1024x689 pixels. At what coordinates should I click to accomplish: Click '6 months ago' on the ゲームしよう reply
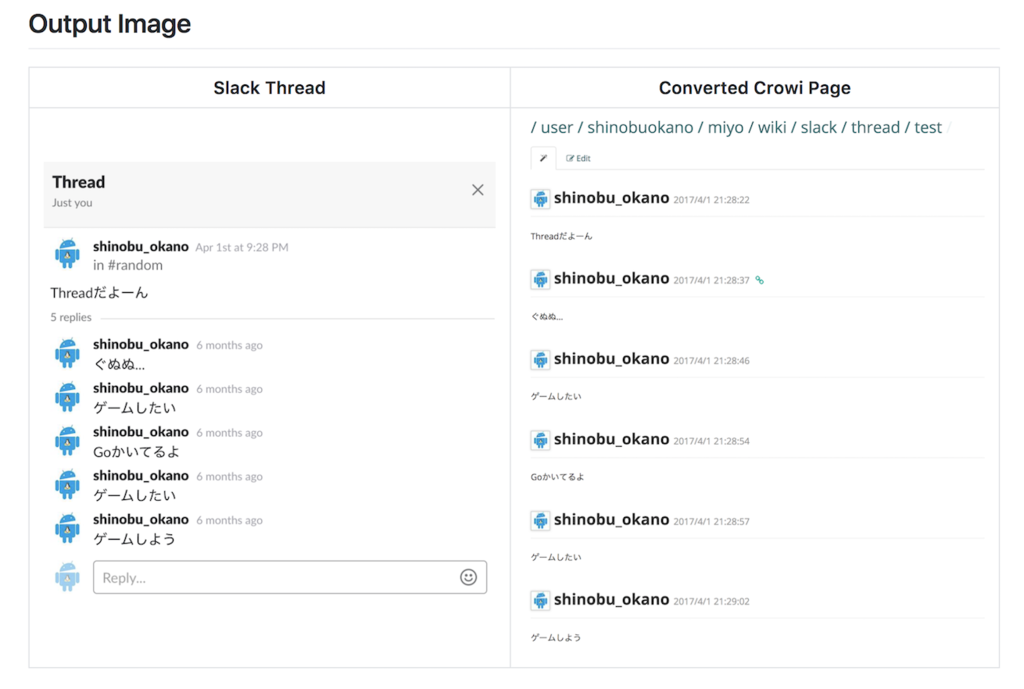tap(229, 521)
